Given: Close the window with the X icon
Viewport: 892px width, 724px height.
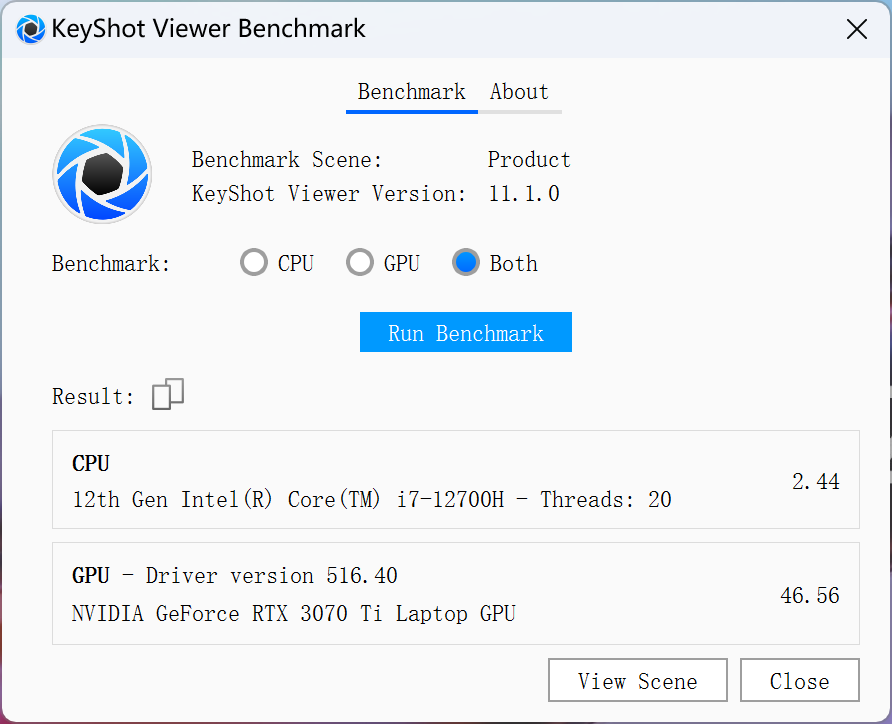Looking at the screenshot, I should click(x=856, y=29).
